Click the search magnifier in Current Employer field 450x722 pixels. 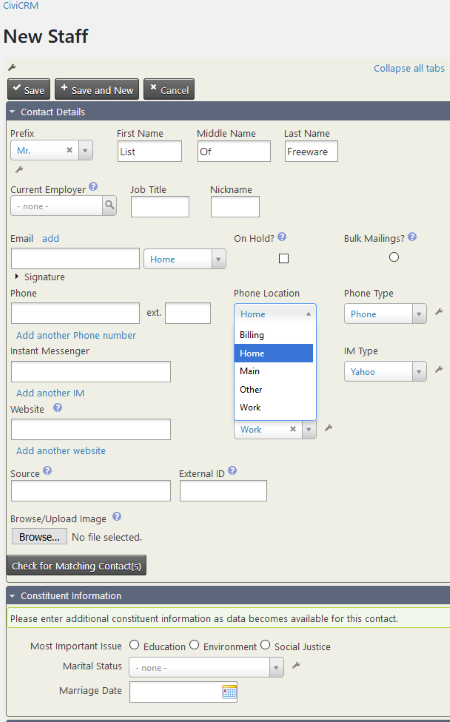click(110, 205)
